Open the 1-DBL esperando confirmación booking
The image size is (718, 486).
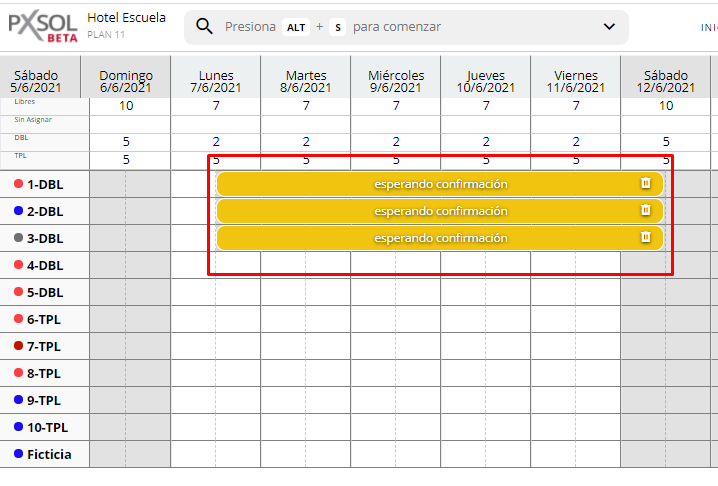click(440, 184)
